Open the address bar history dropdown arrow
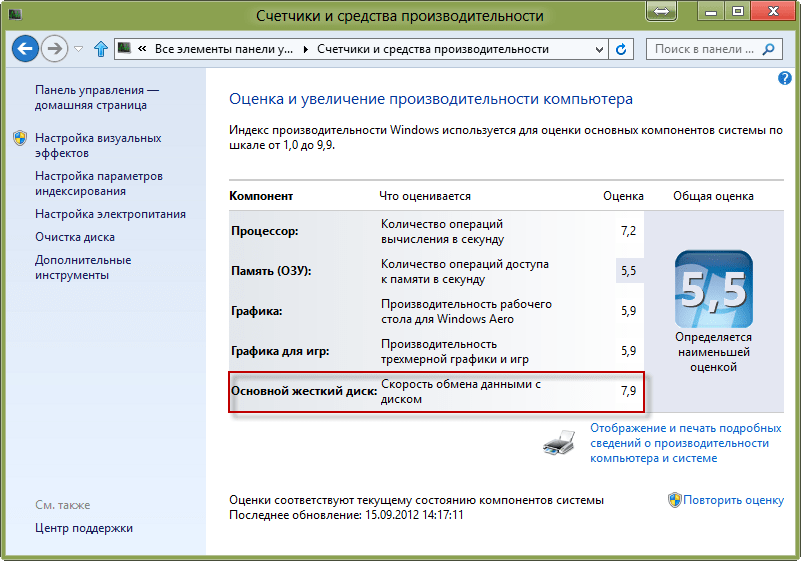Screen dimensions: 801x561 [x=598, y=49]
